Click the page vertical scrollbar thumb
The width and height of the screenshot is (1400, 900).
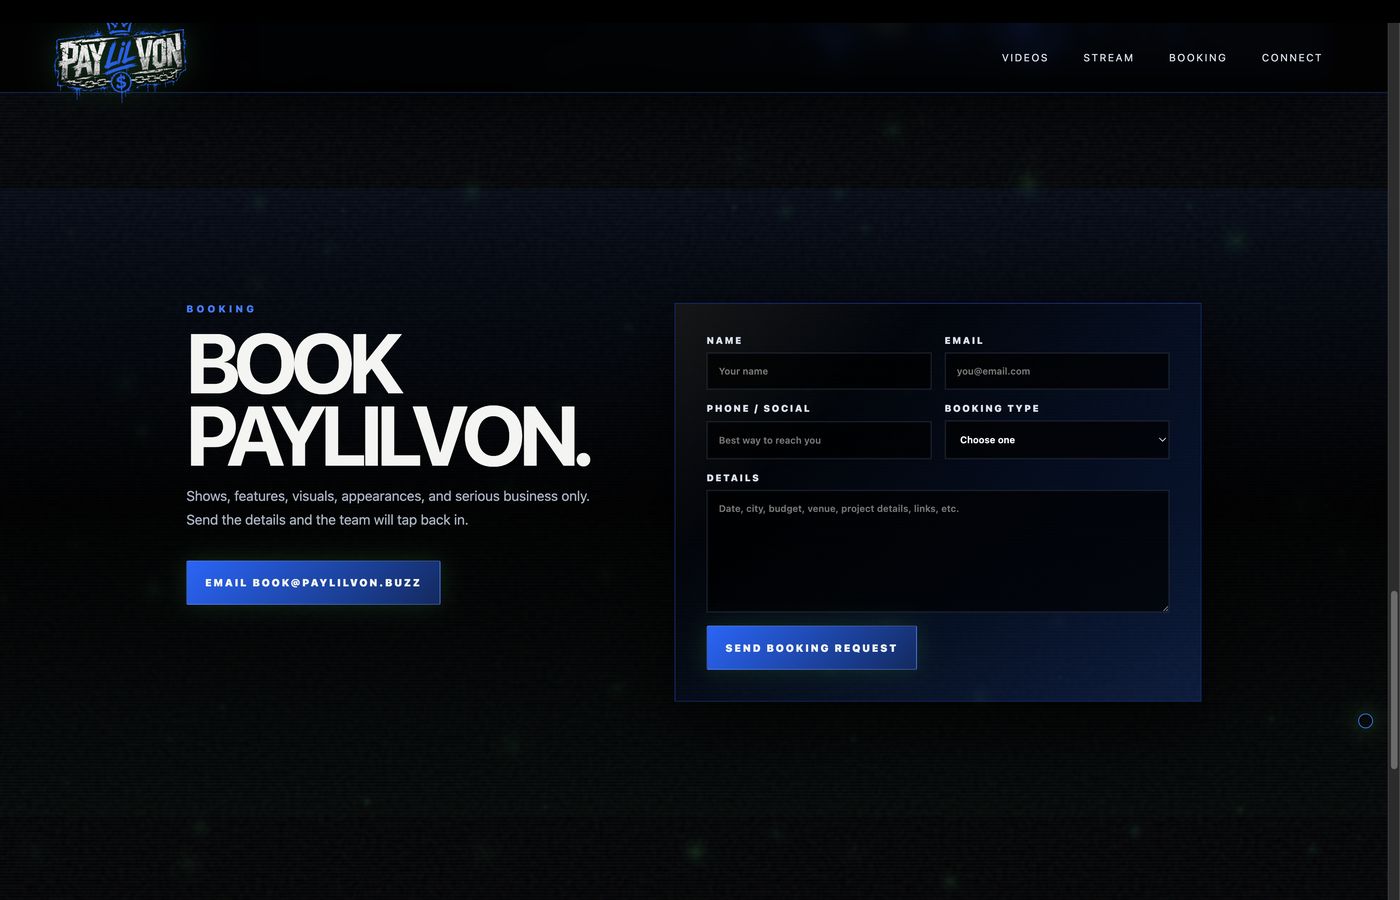(x=1394, y=680)
